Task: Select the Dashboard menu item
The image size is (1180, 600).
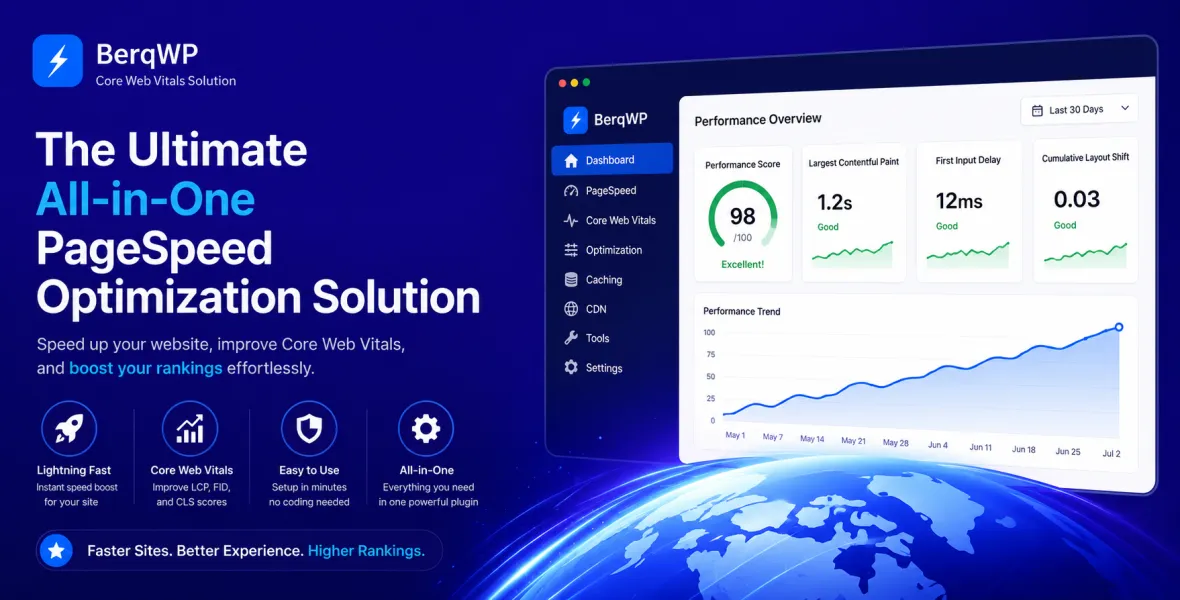Action: [x=612, y=160]
